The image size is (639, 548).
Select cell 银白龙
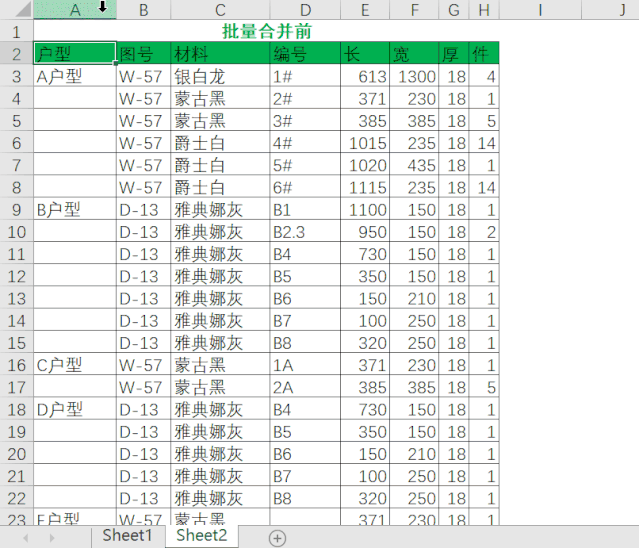click(x=220, y=76)
